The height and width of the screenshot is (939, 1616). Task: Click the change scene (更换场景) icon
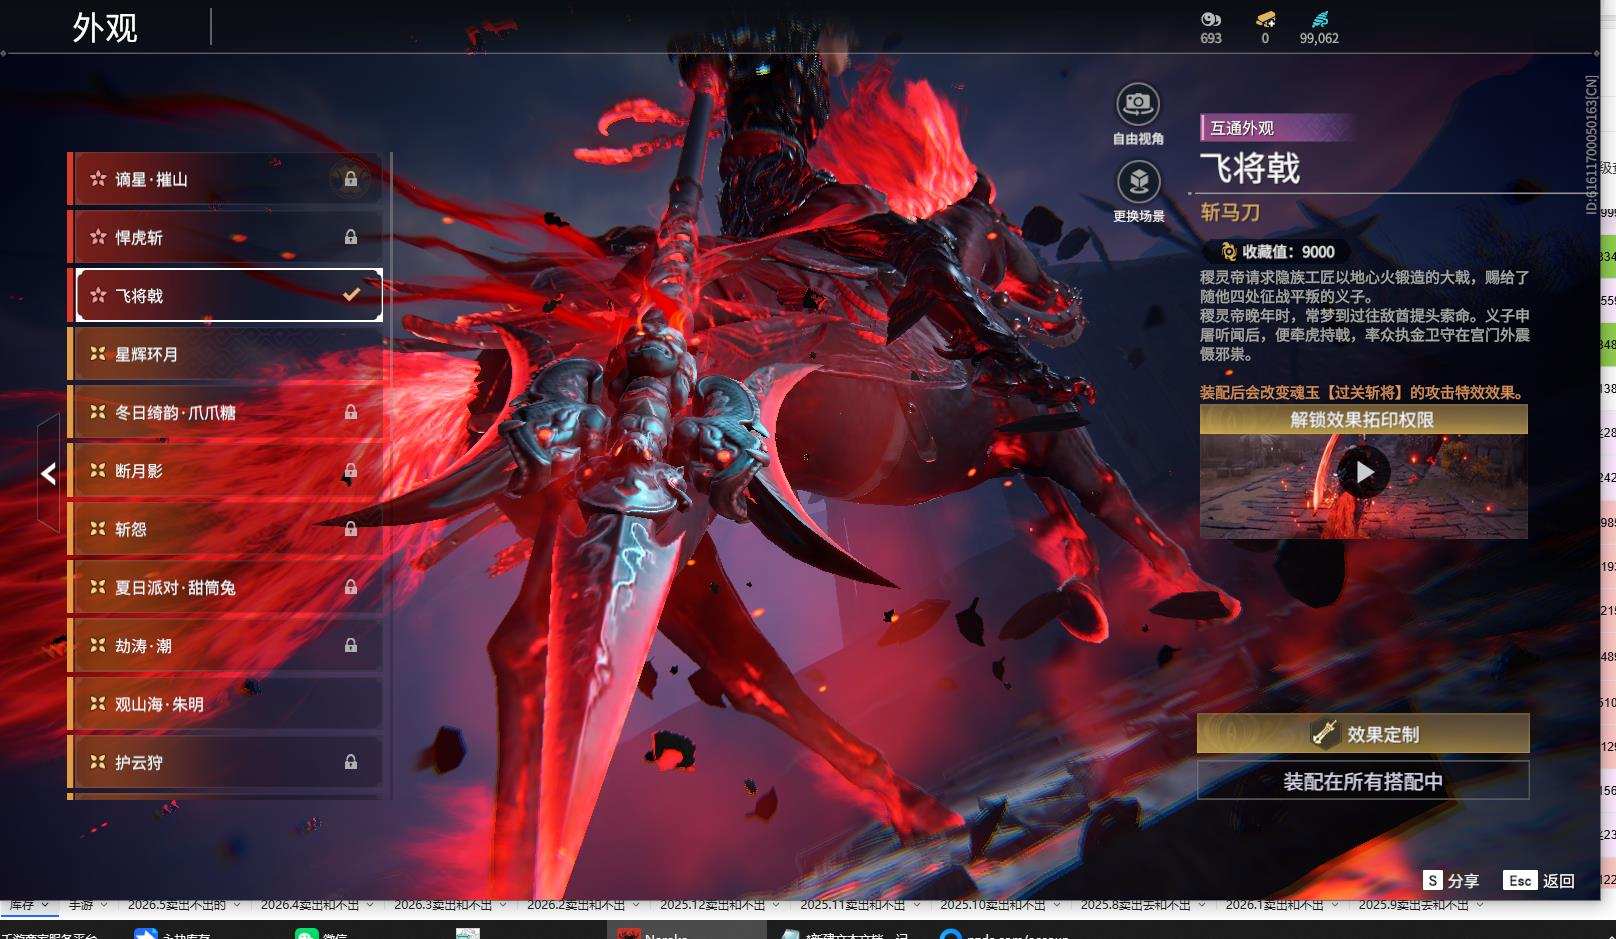[x=1138, y=181]
